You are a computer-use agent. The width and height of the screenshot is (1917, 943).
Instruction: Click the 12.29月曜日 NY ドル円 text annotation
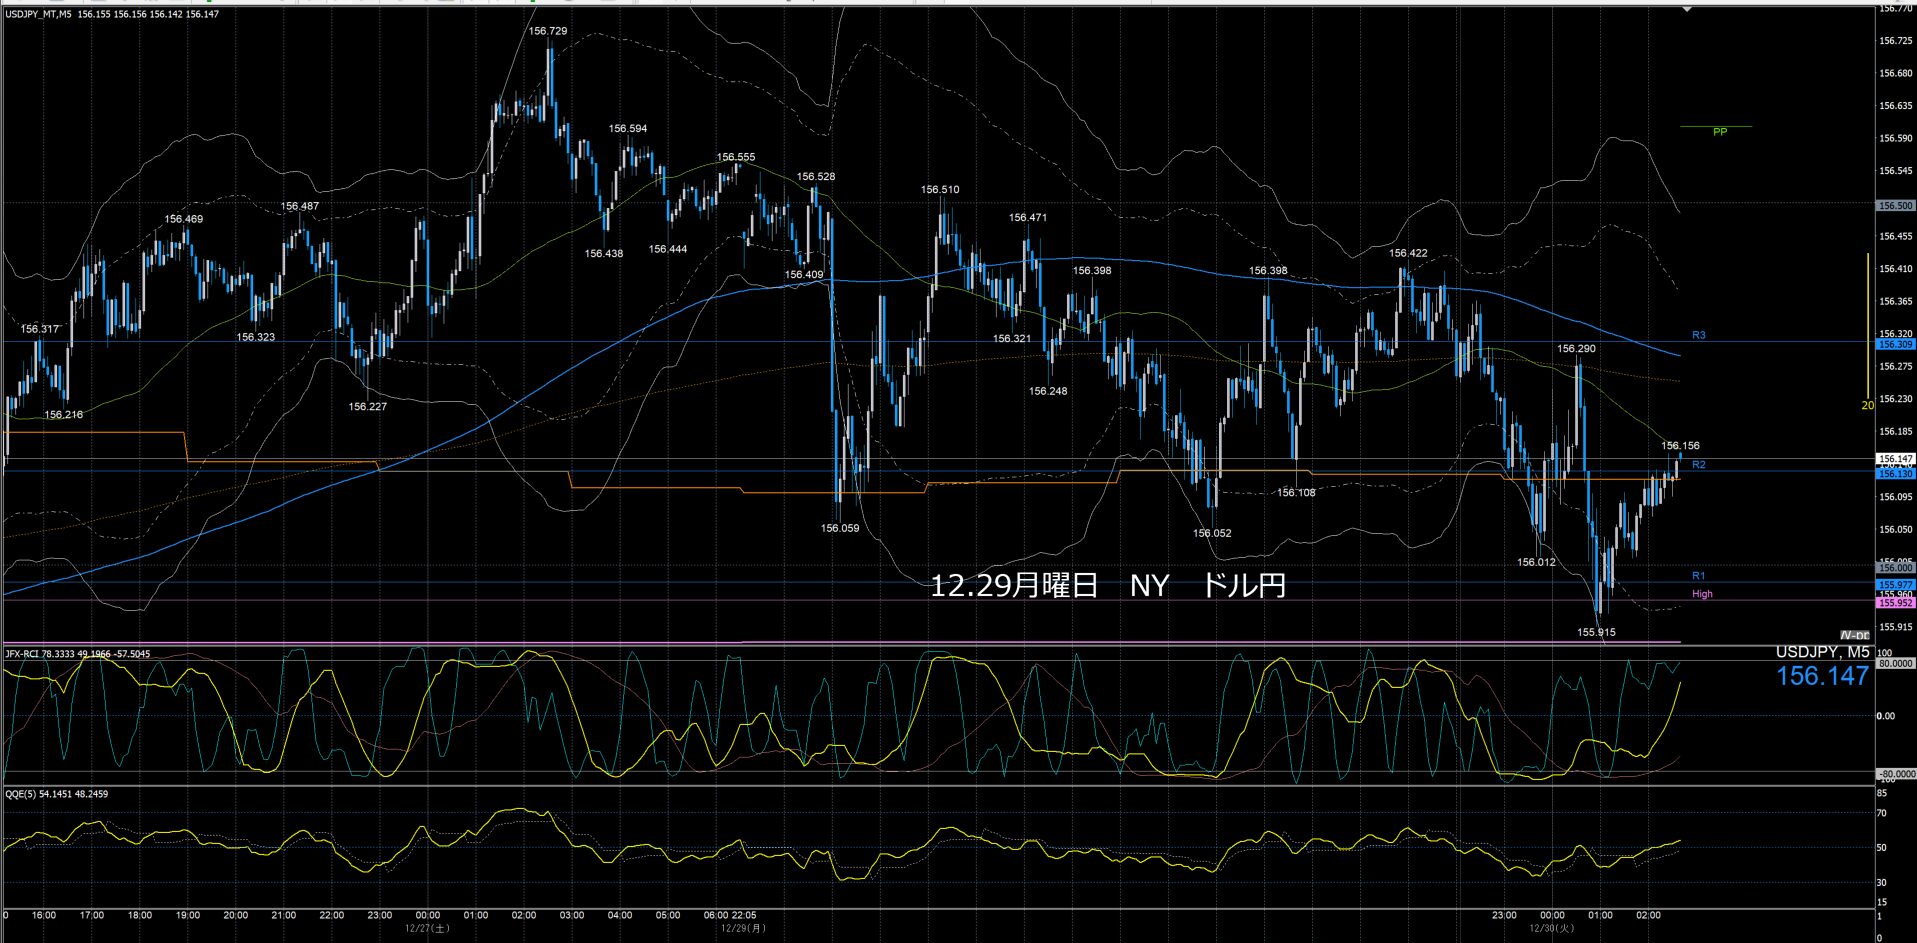coord(1107,585)
